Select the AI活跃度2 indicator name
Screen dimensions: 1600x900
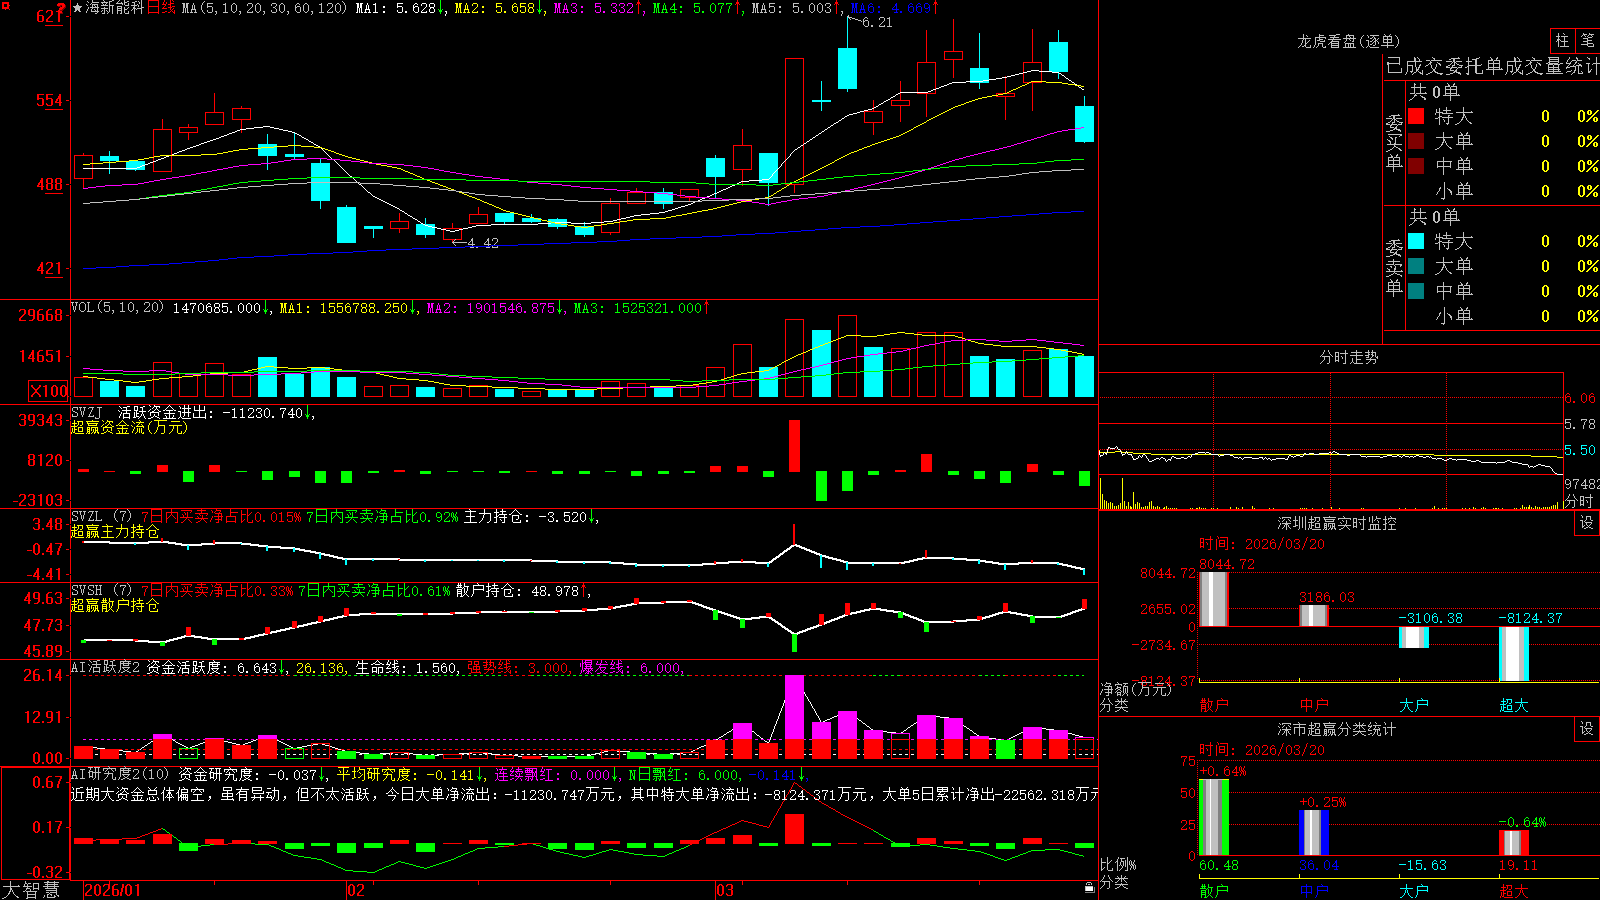tap(105, 667)
